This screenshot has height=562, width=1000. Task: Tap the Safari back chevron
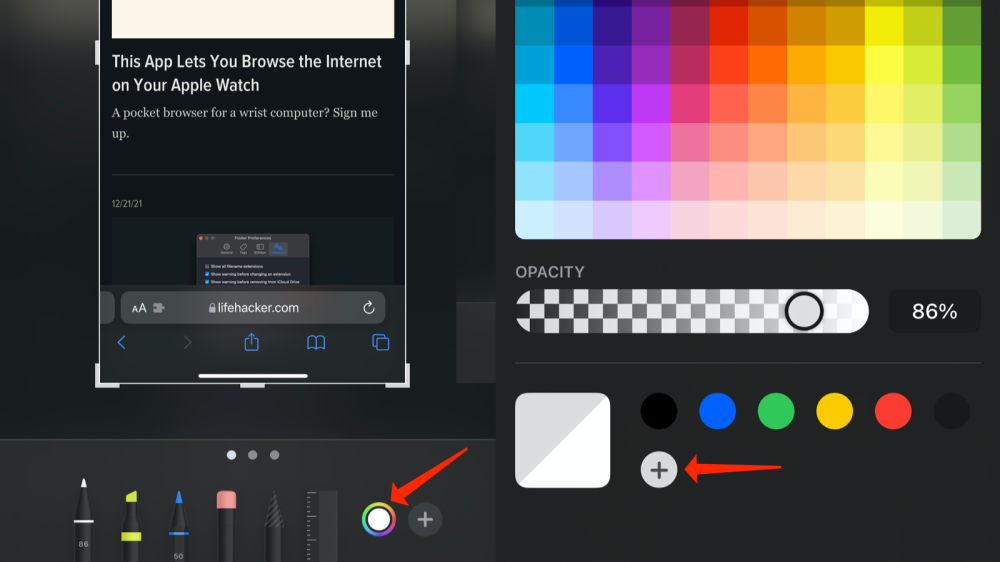coord(122,342)
